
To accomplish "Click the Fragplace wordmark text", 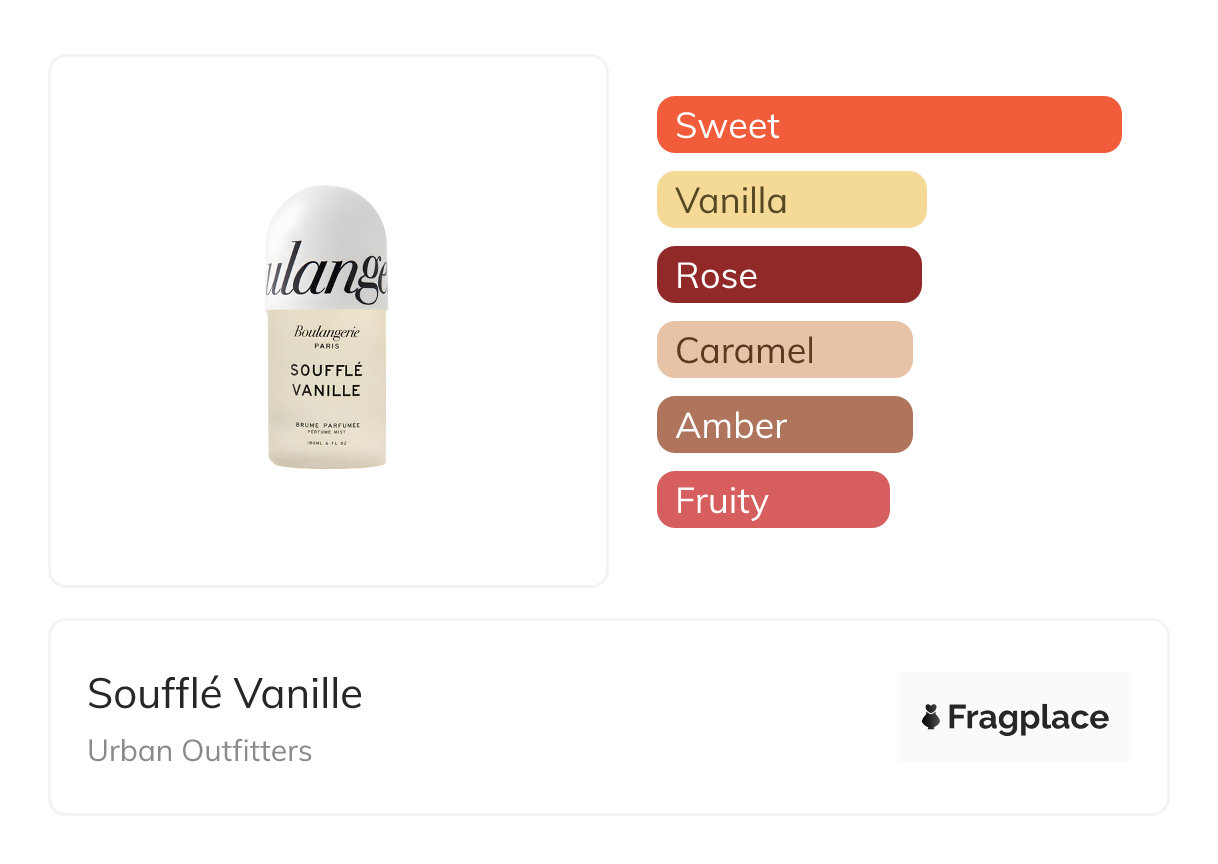I will pyautogui.click(x=1028, y=718).
